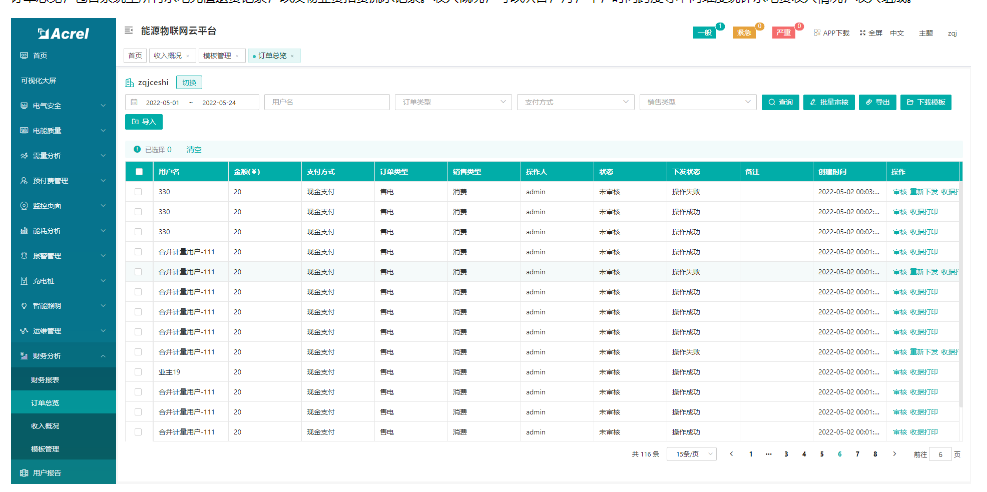Click 审核 in the 业主19 row
This screenshot has width=987, height=492.
tap(900, 372)
